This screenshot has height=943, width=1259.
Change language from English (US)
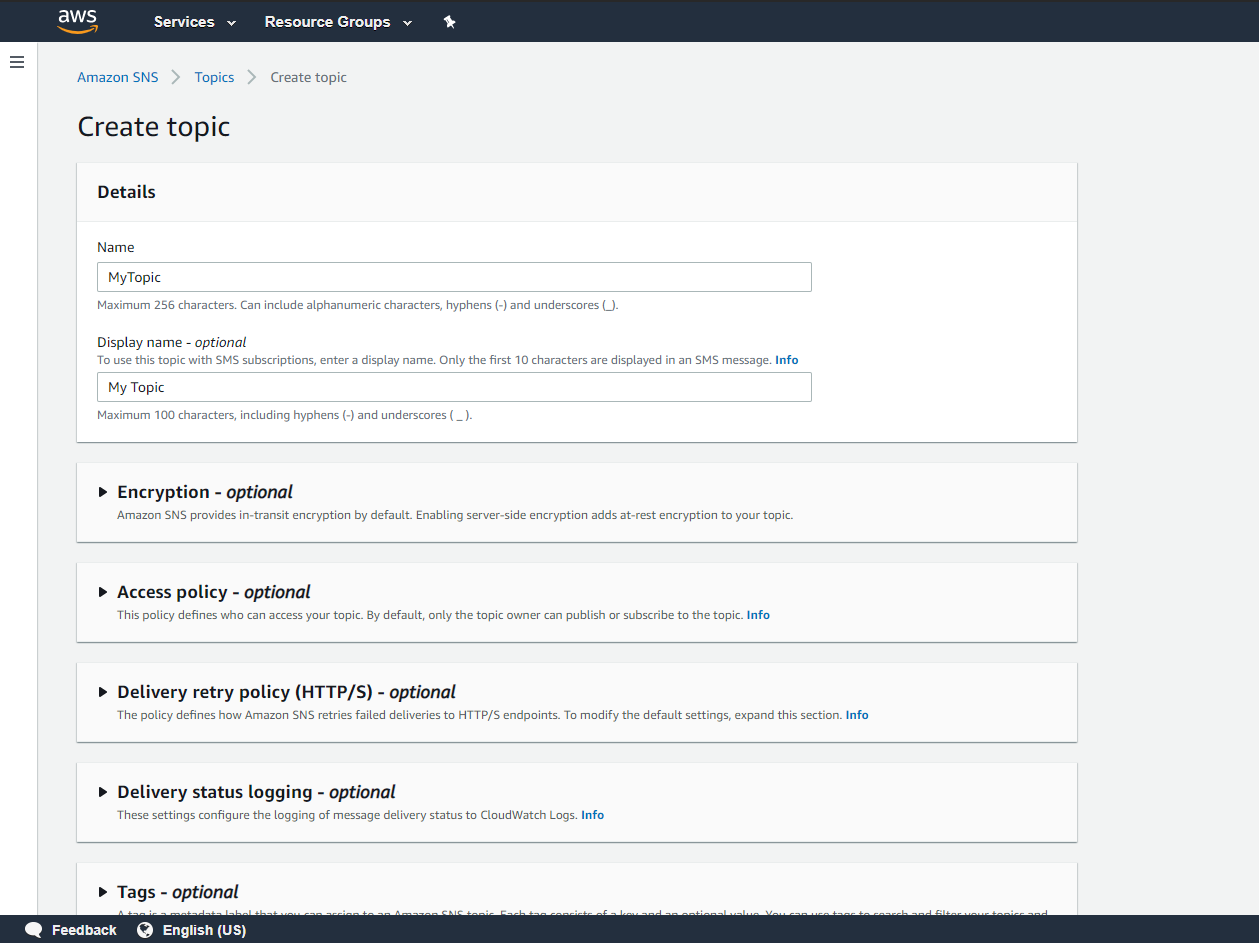coord(204,930)
